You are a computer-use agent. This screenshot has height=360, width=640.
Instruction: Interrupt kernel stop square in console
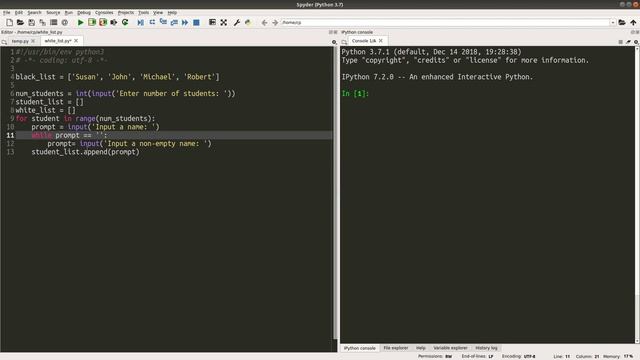tap(620, 42)
